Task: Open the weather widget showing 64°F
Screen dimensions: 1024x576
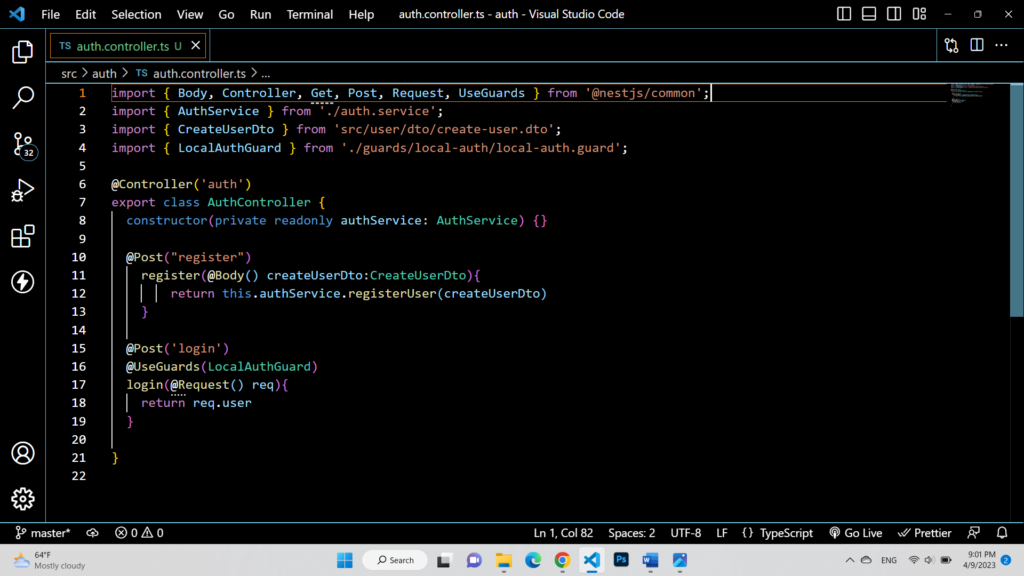Action: coord(50,560)
